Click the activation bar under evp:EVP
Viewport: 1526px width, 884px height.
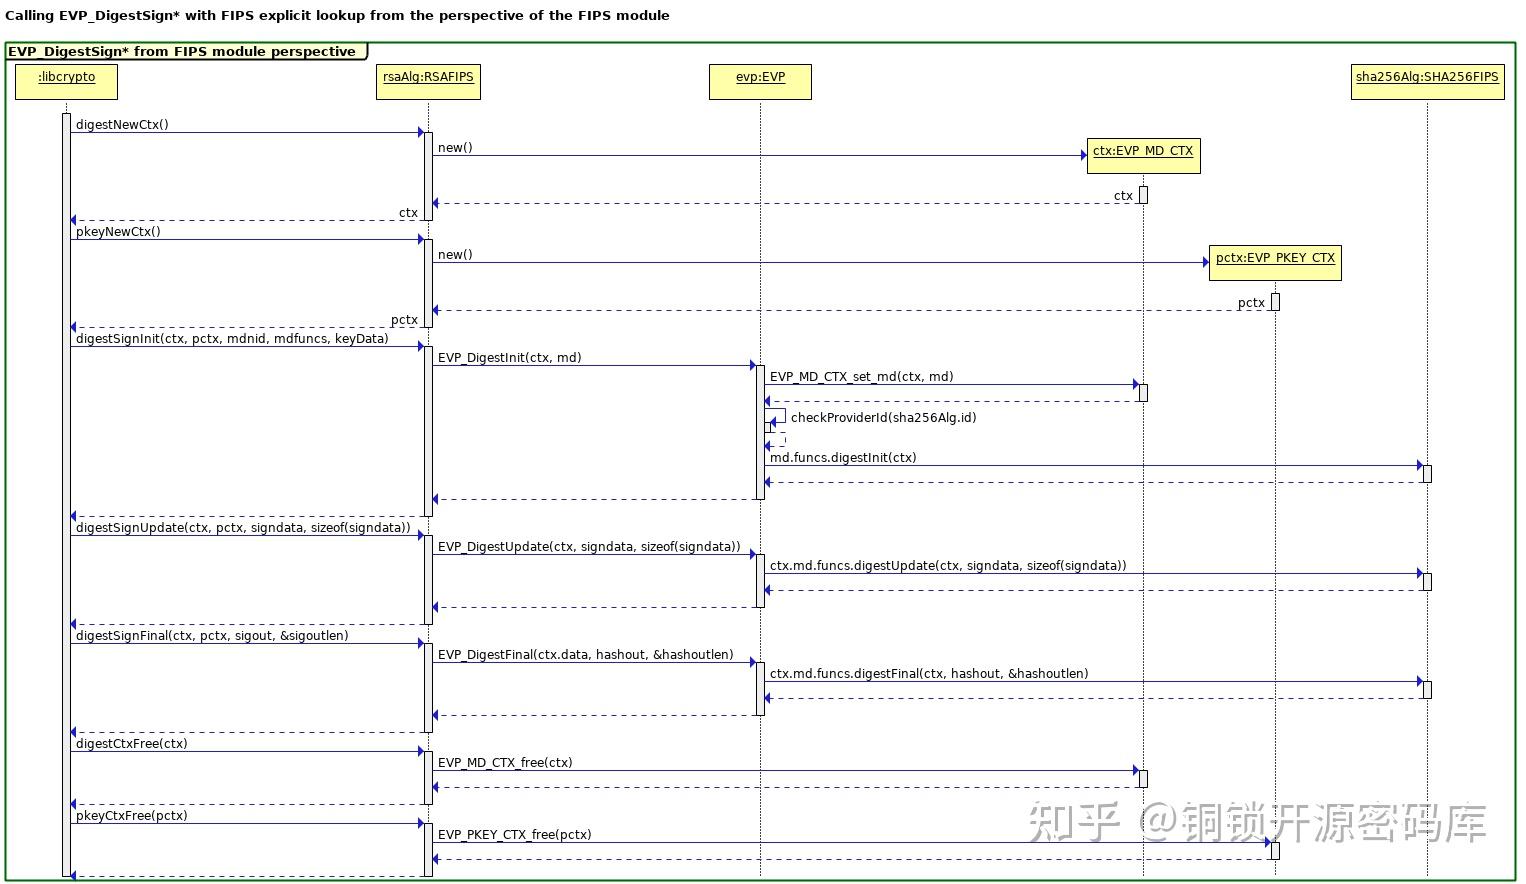coord(759,430)
